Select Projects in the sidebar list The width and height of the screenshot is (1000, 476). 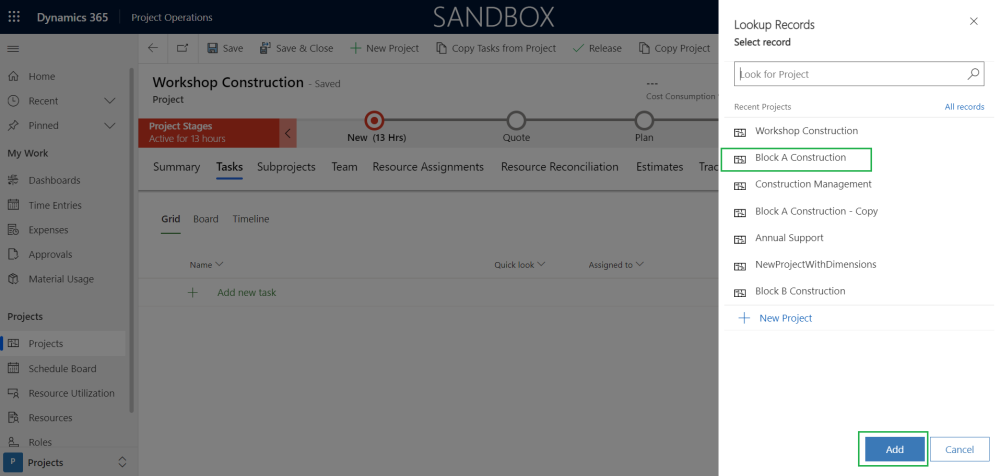click(64, 343)
